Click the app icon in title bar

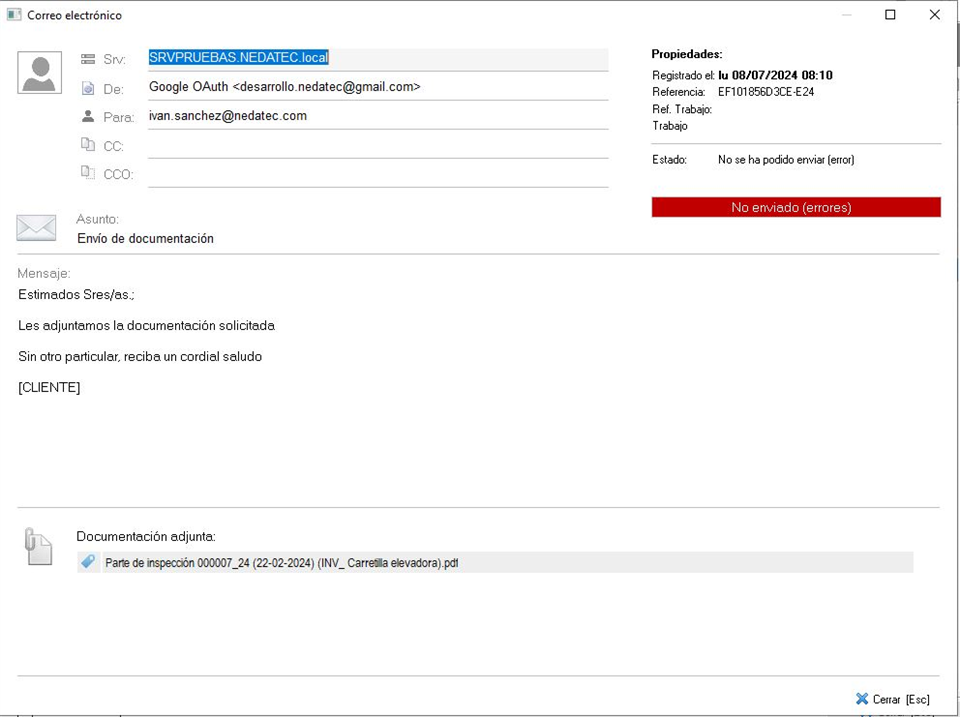click(x=14, y=15)
